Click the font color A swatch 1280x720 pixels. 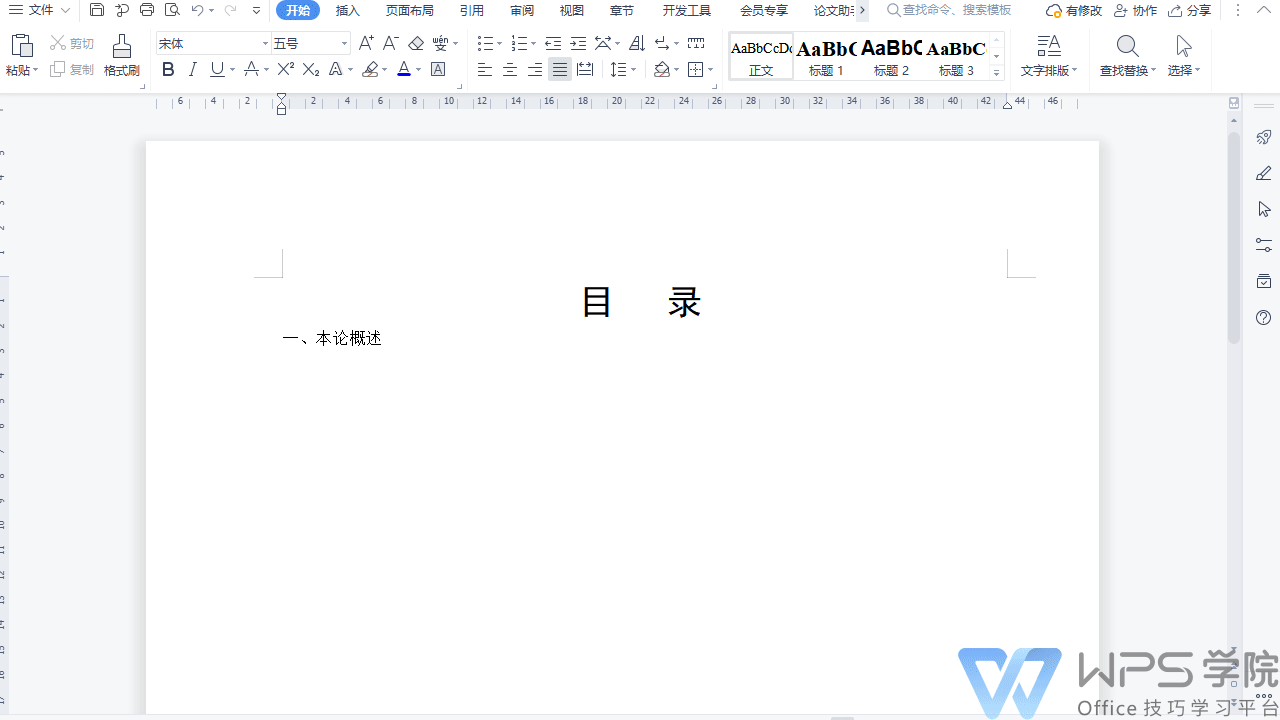click(x=403, y=69)
